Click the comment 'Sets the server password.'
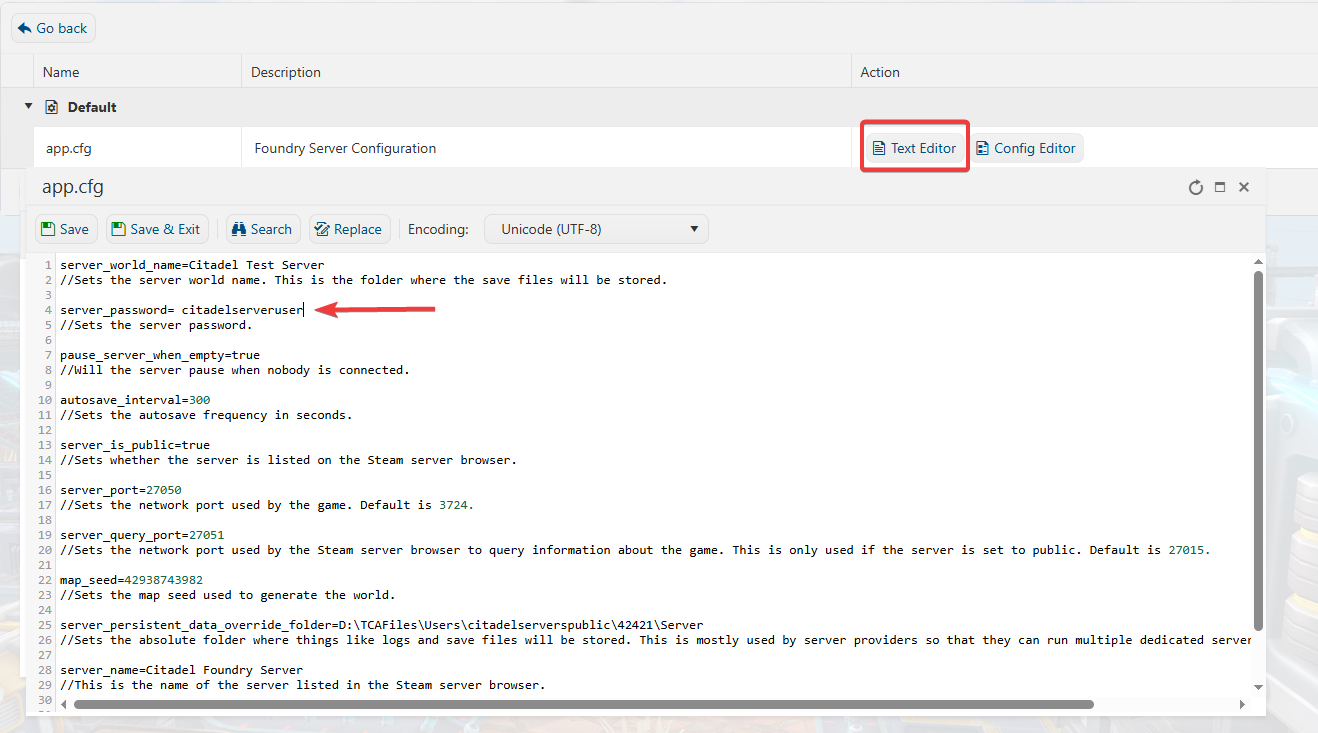This screenshot has width=1318, height=733. click(156, 325)
